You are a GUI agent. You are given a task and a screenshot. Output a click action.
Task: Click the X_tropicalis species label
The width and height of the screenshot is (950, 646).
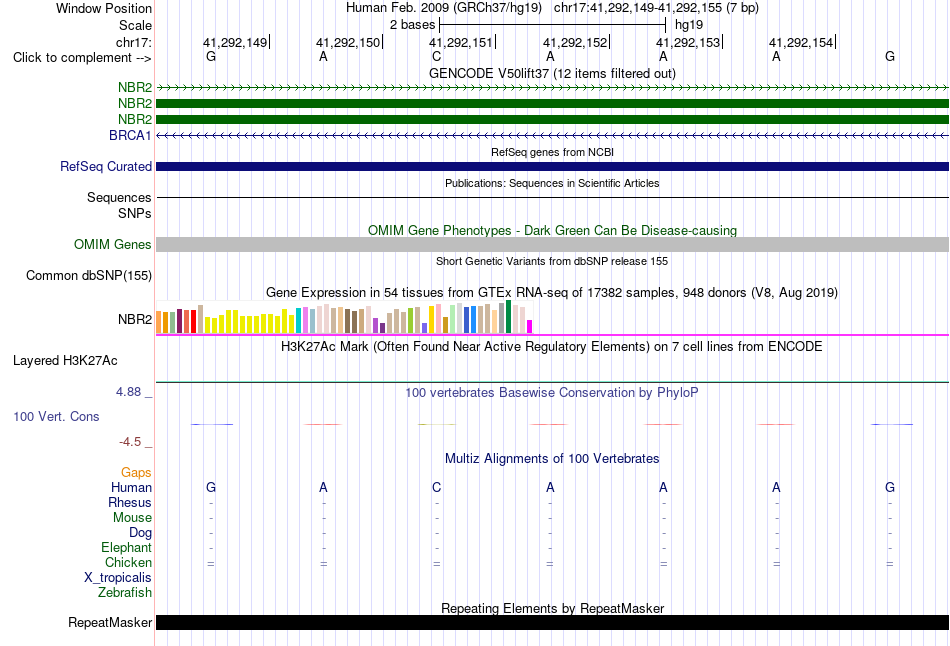(118, 578)
